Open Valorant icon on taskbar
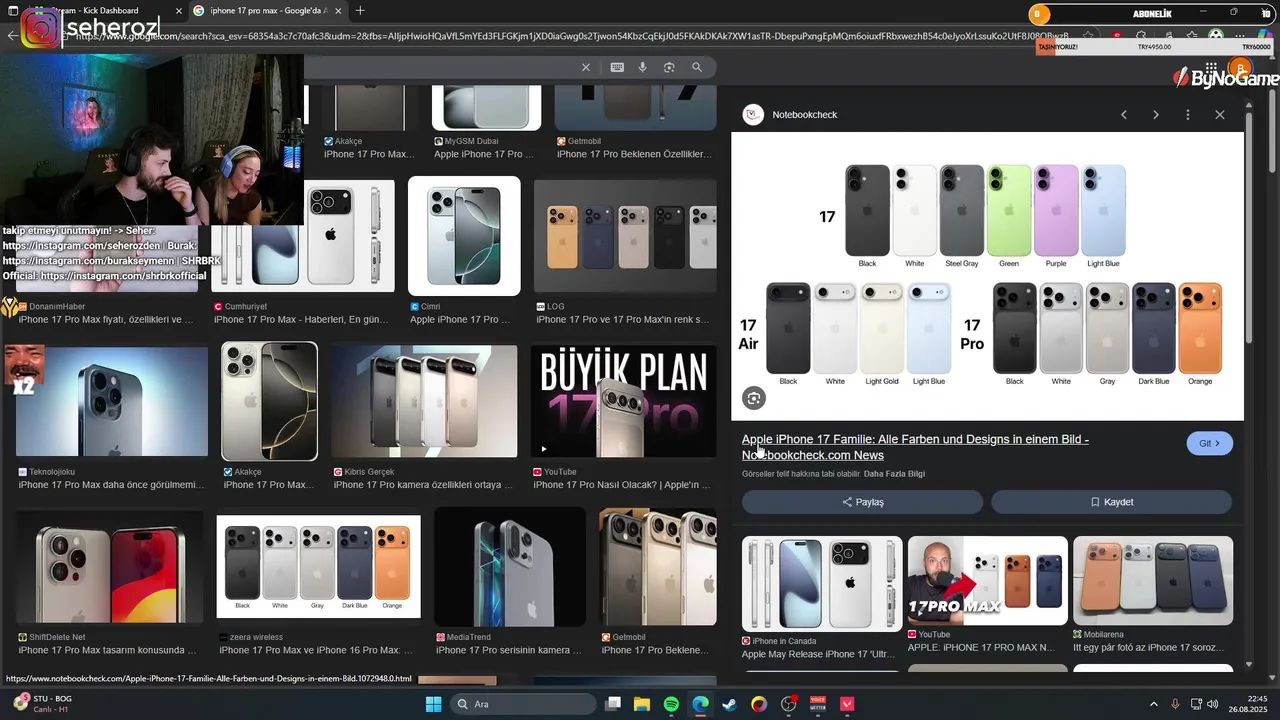This screenshot has width=1280, height=720. tap(848, 704)
